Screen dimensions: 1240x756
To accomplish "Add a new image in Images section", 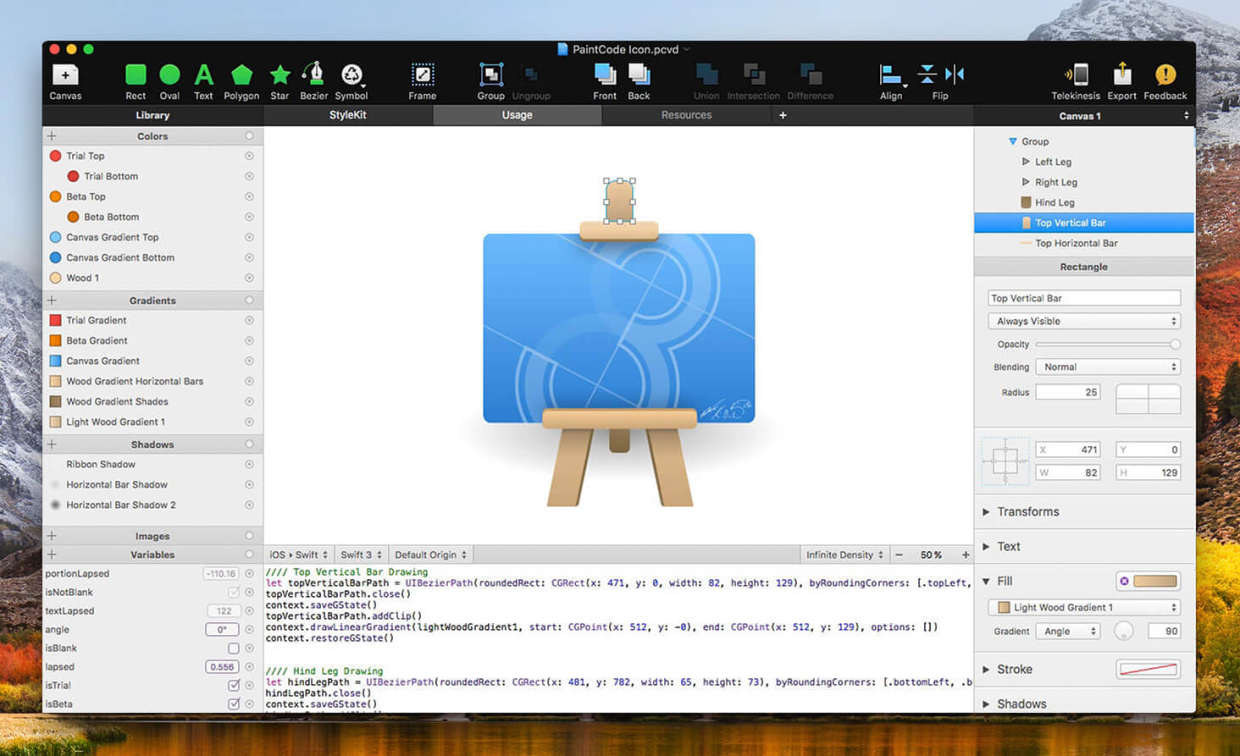I will coord(52,536).
